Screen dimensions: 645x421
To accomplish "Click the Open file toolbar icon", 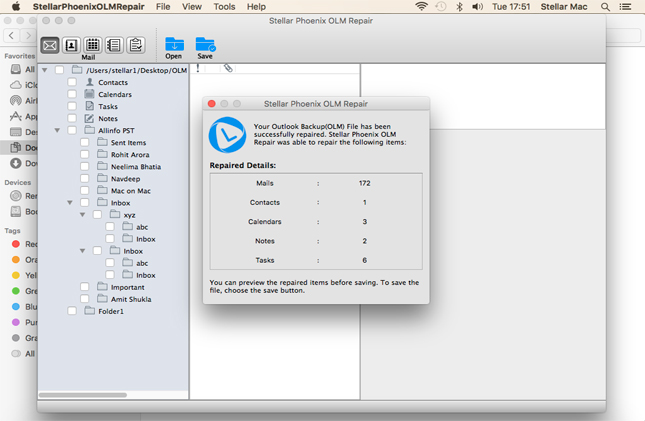I will [174, 45].
